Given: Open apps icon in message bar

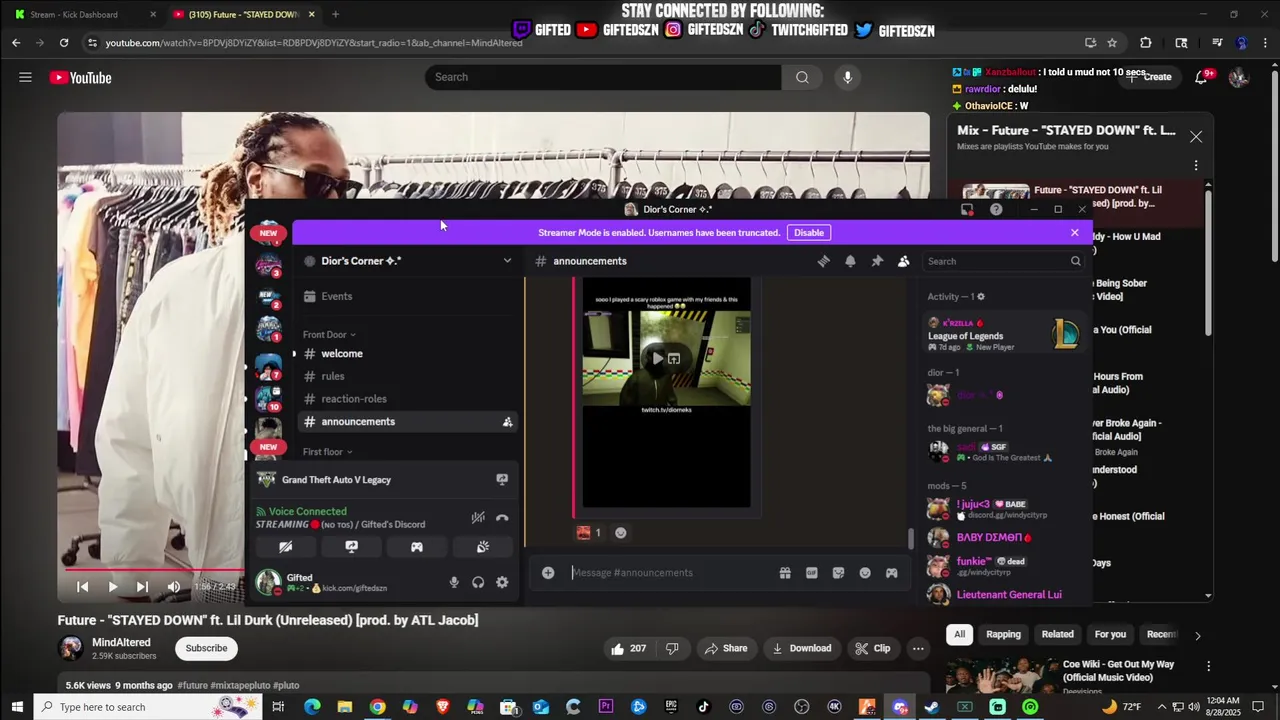Looking at the screenshot, I should click(891, 573).
